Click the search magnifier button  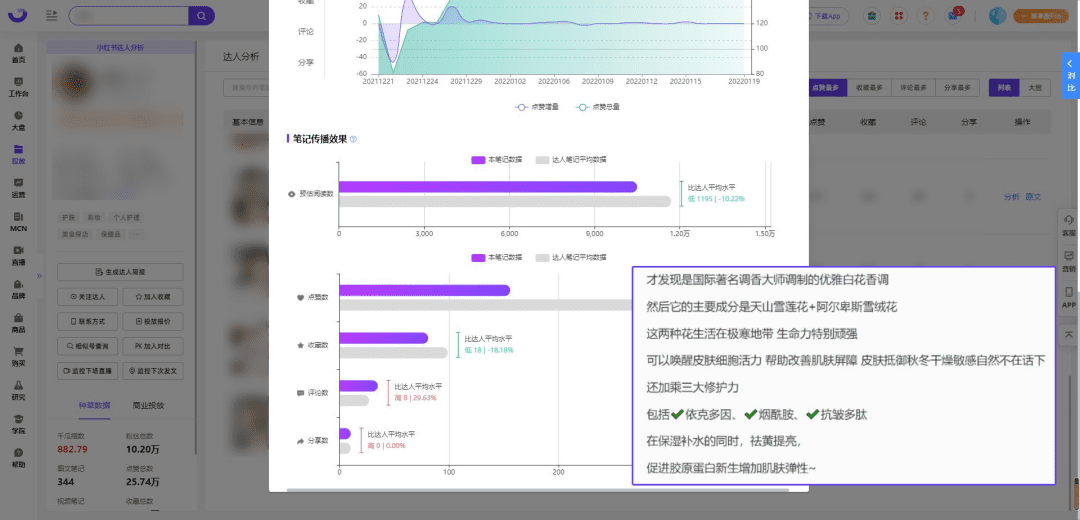point(201,16)
